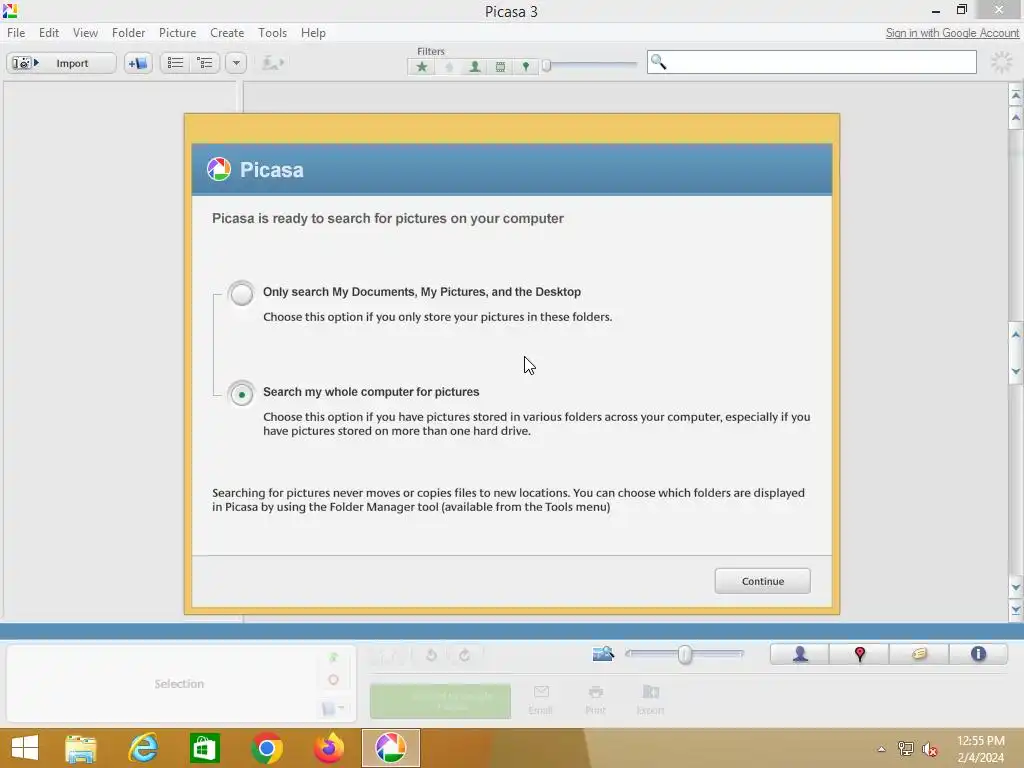Open the View menu
Screen dimensions: 1024x768
tap(86, 33)
